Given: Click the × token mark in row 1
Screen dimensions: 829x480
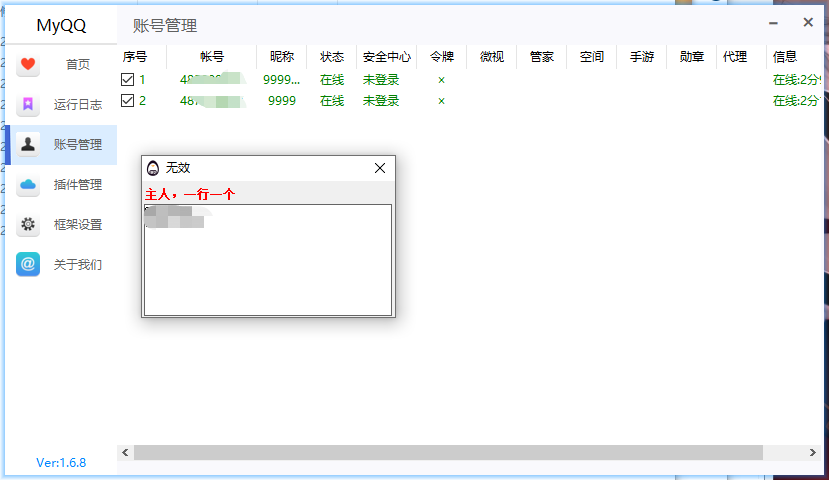Looking at the screenshot, I should click(441, 80).
